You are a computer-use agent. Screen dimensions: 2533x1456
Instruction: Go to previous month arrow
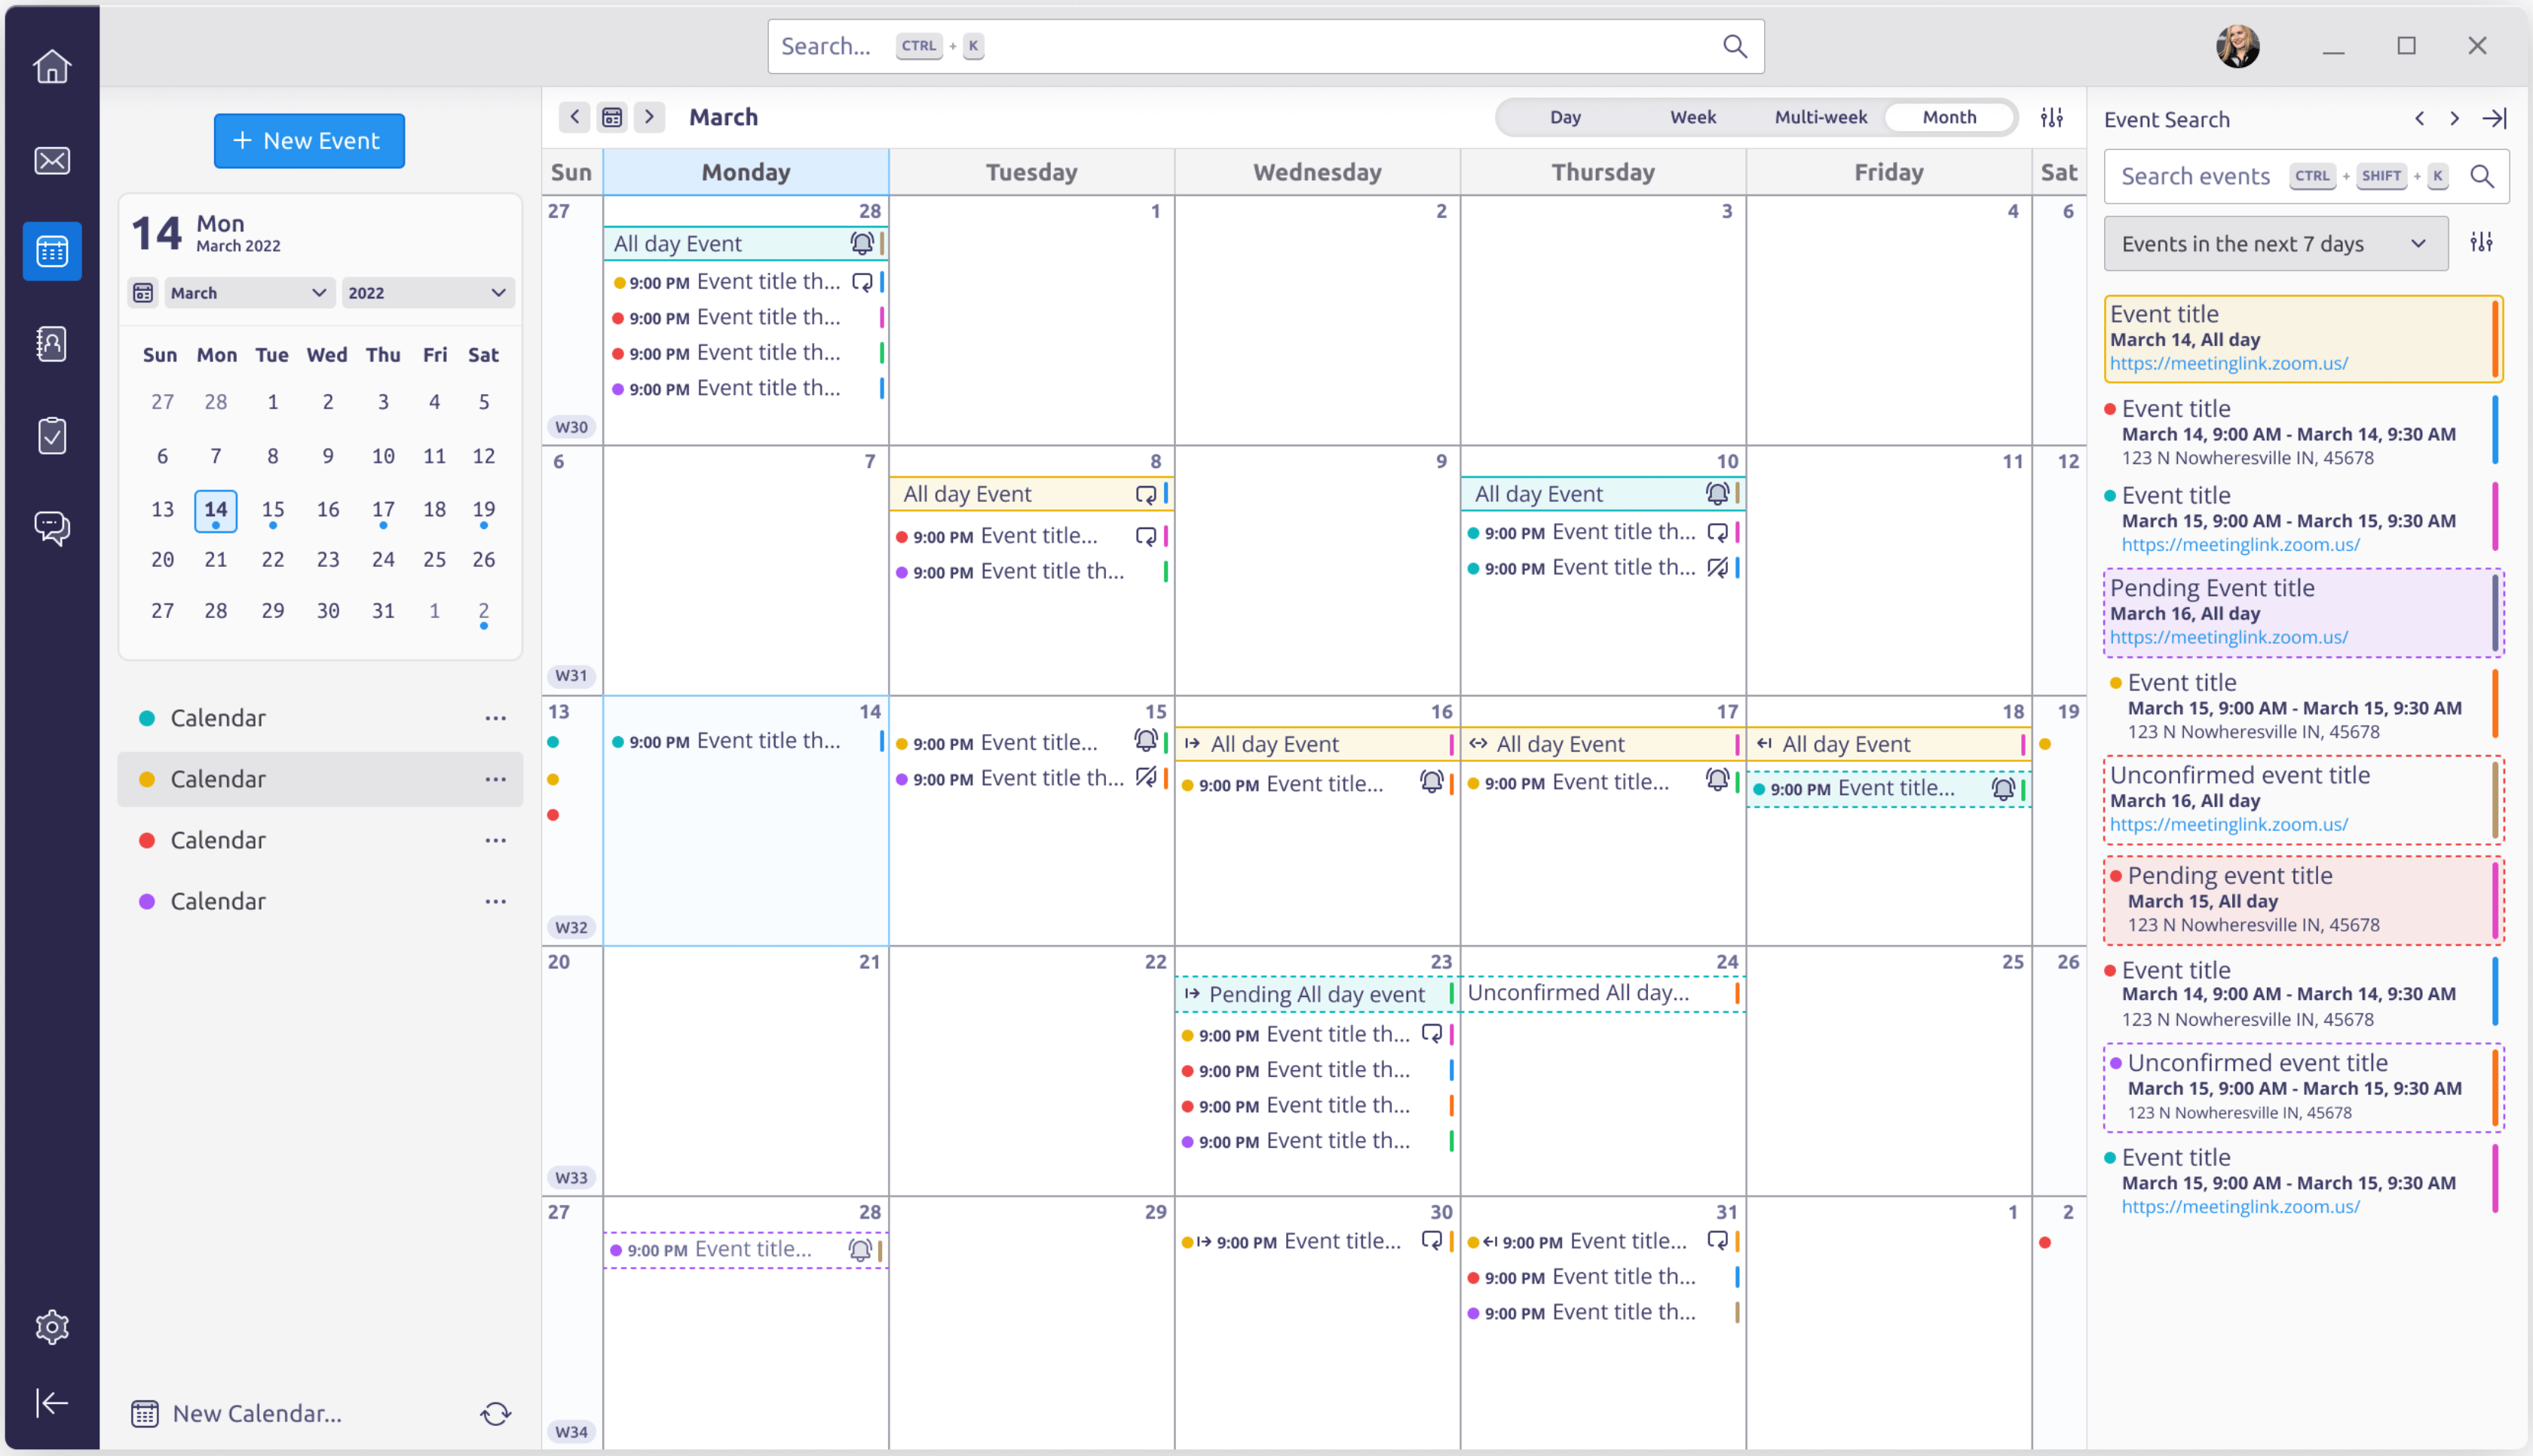pyautogui.click(x=574, y=117)
